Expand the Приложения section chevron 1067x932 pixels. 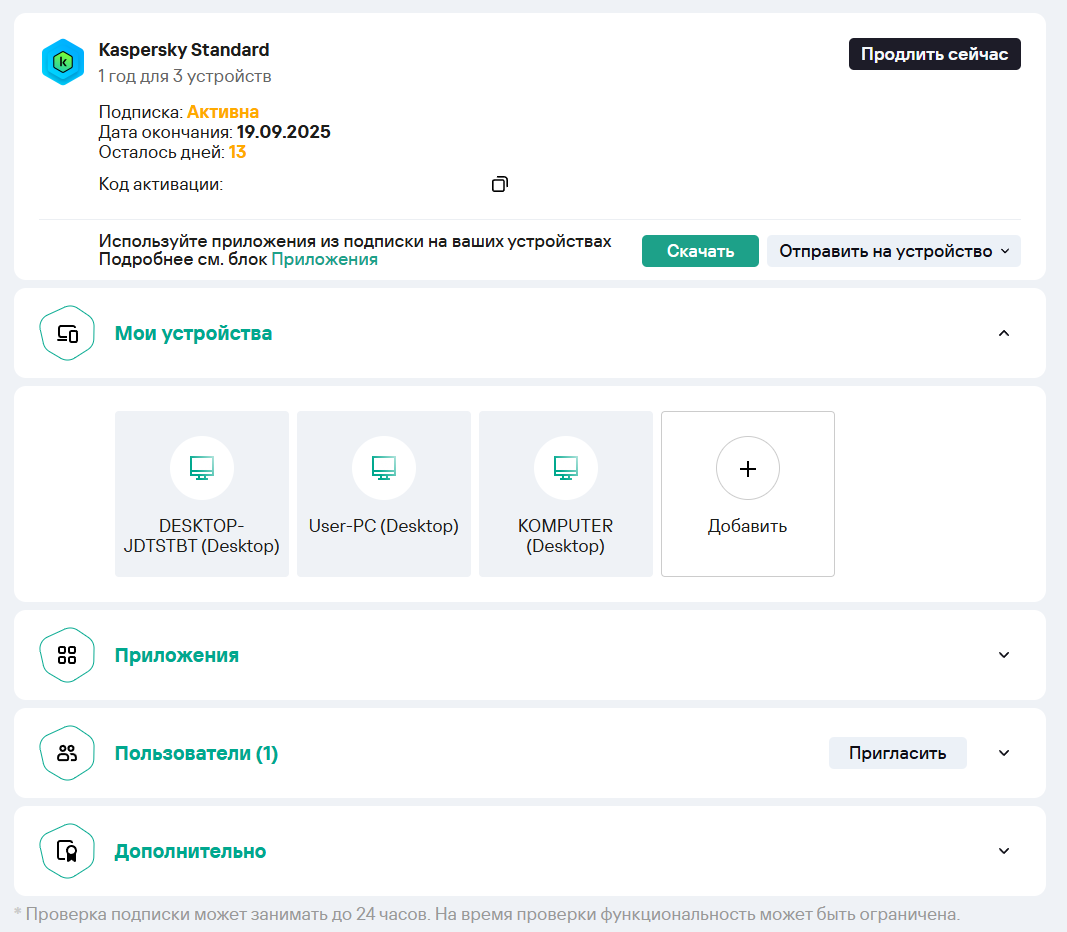[1004, 655]
